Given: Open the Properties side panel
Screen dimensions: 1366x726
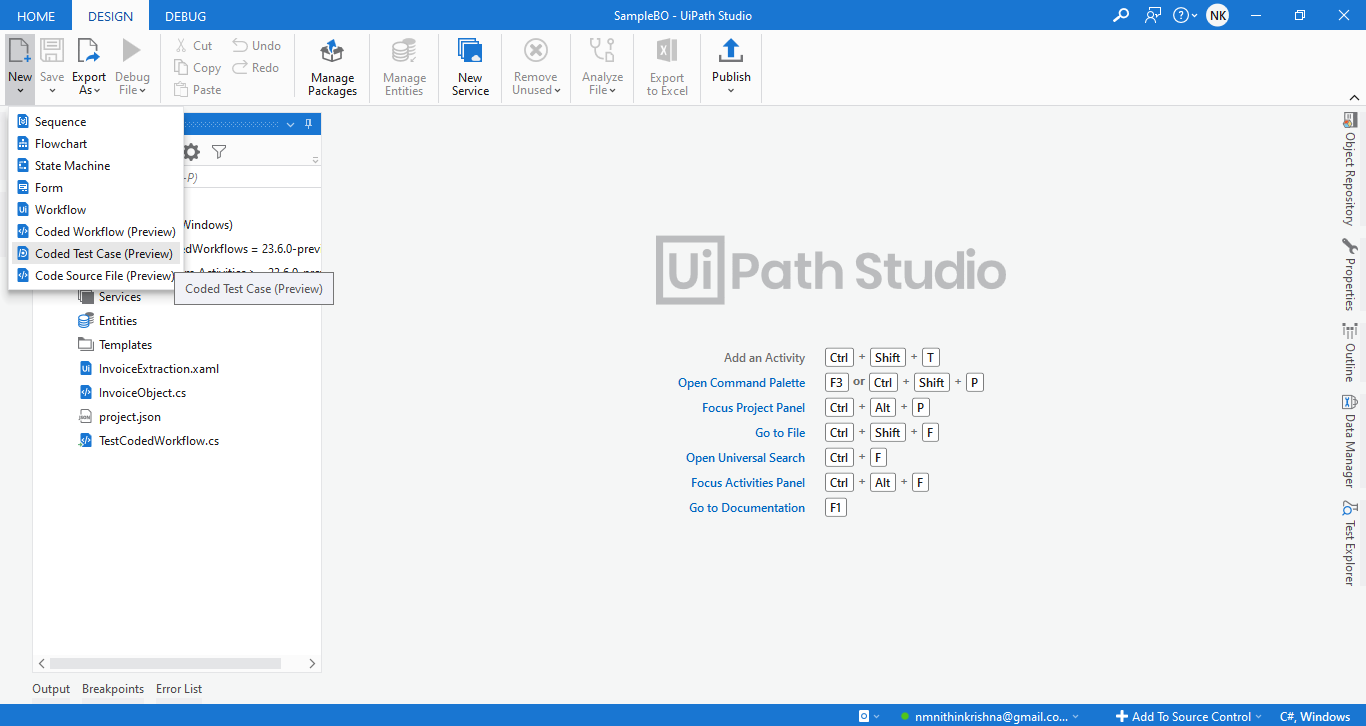Looking at the screenshot, I should [1349, 274].
